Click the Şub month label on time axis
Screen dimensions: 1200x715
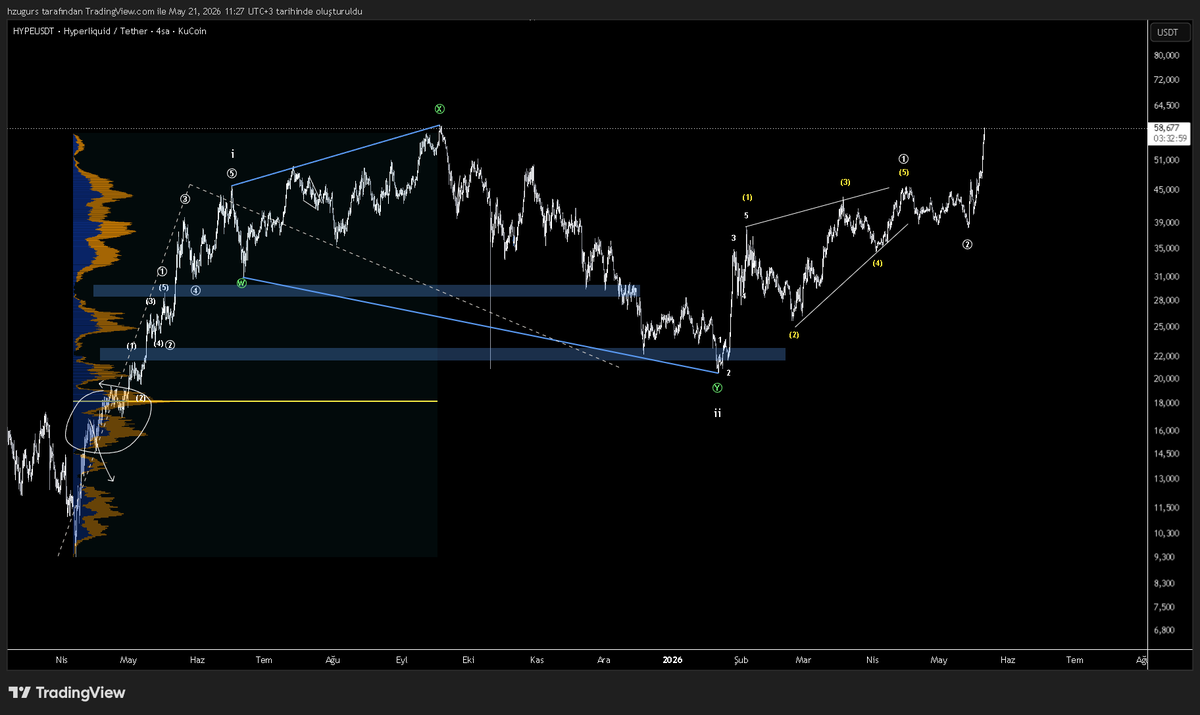[x=740, y=660]
